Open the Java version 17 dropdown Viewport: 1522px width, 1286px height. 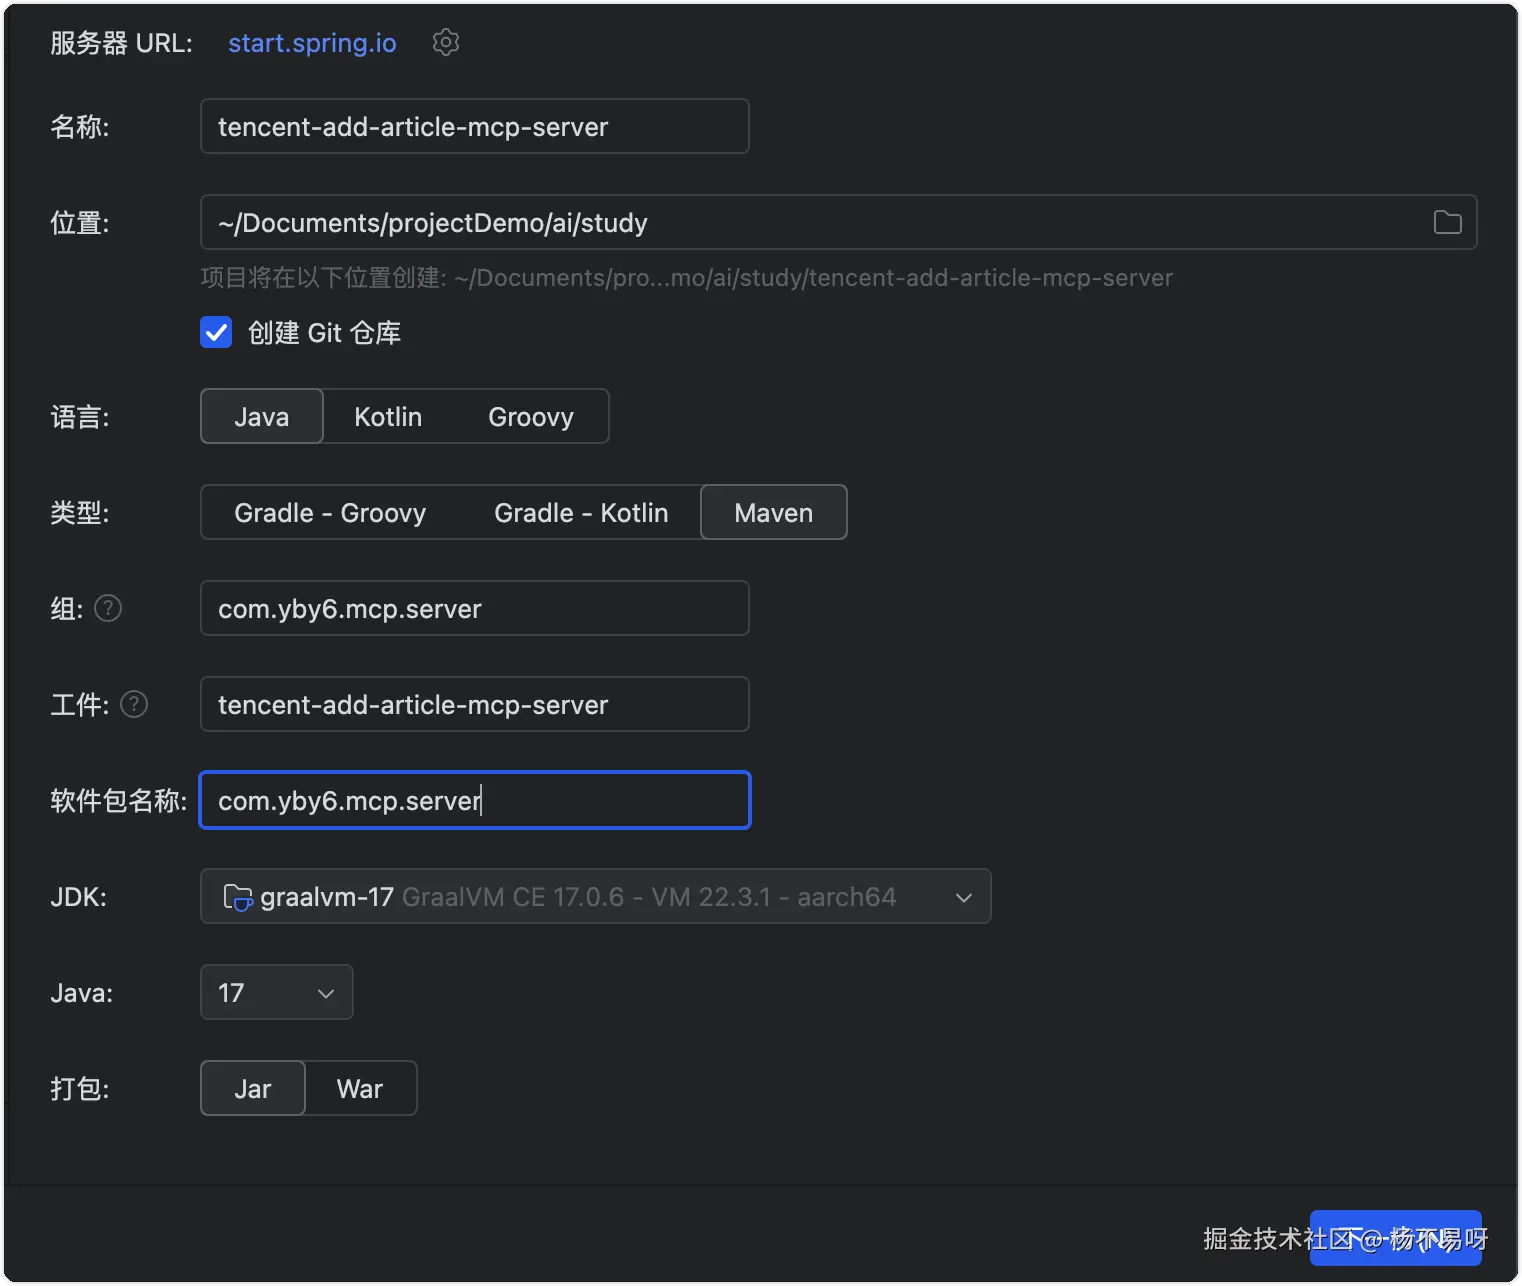click(276, 992)
